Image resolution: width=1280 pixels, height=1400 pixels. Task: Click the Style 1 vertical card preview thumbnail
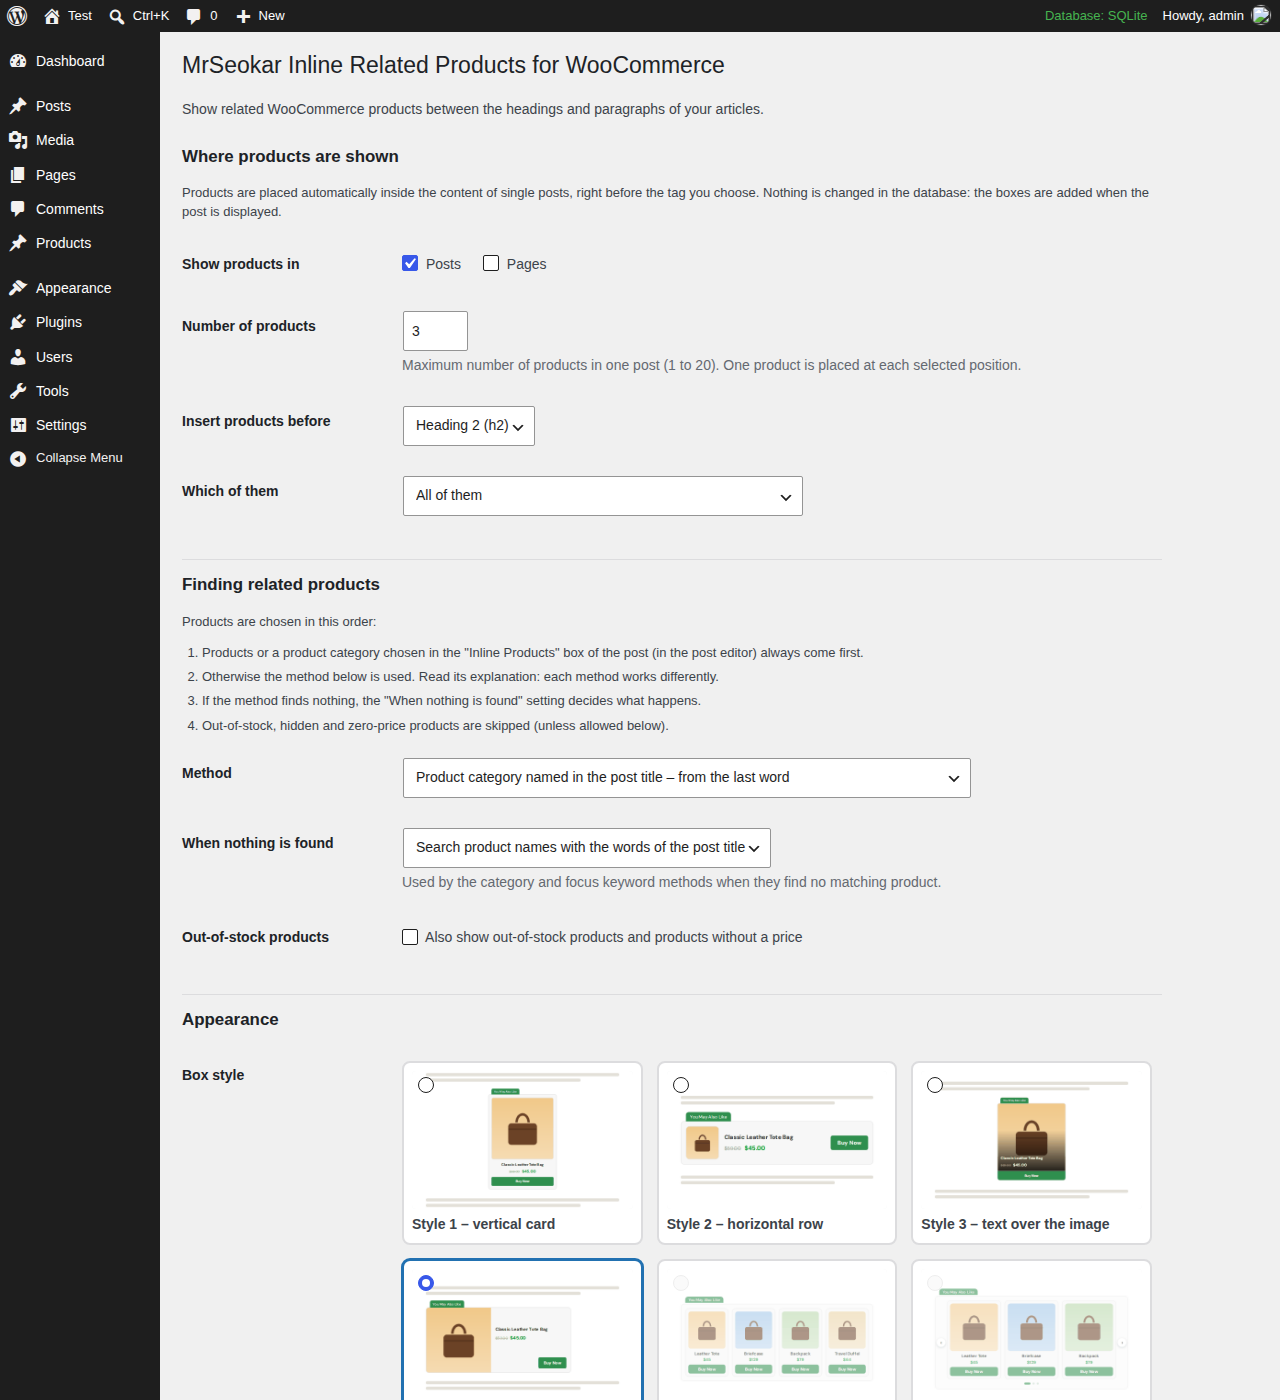click(523, 1139)
